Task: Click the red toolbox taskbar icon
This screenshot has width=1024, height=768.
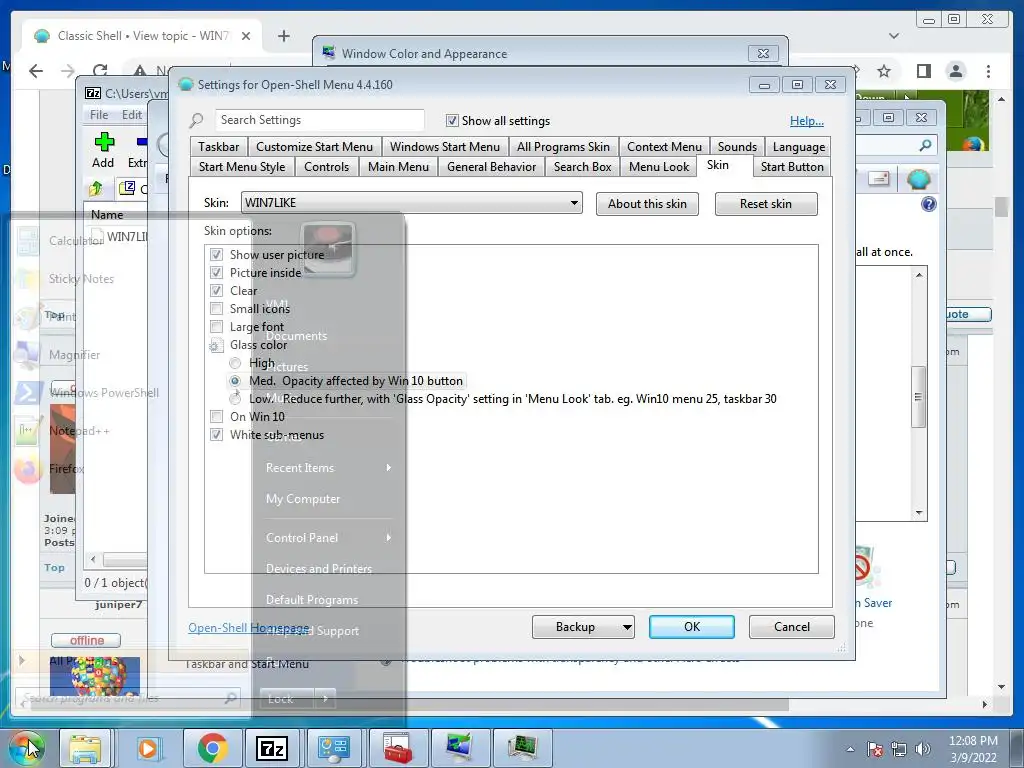Action: point(397,748)
